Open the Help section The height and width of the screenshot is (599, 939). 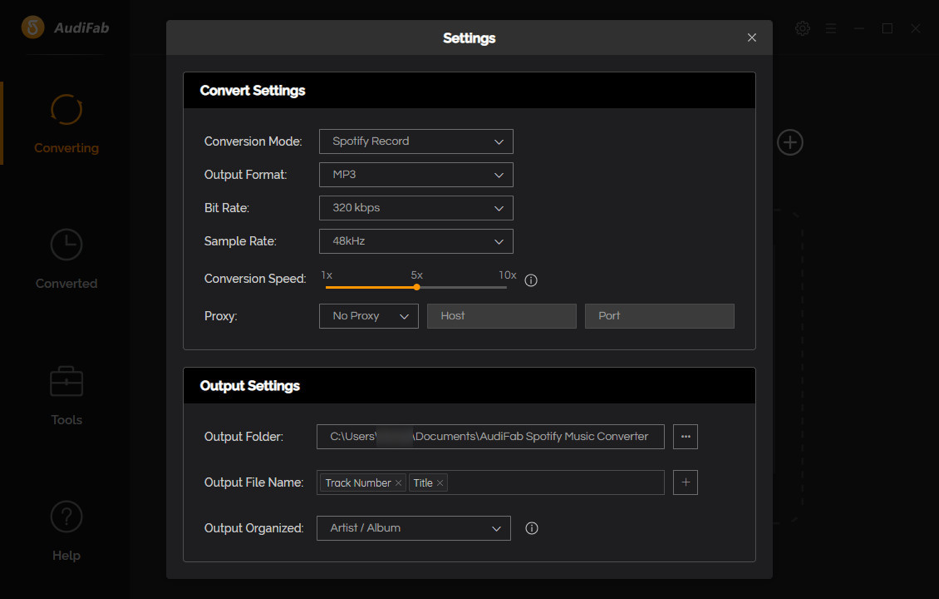(66, 531)
